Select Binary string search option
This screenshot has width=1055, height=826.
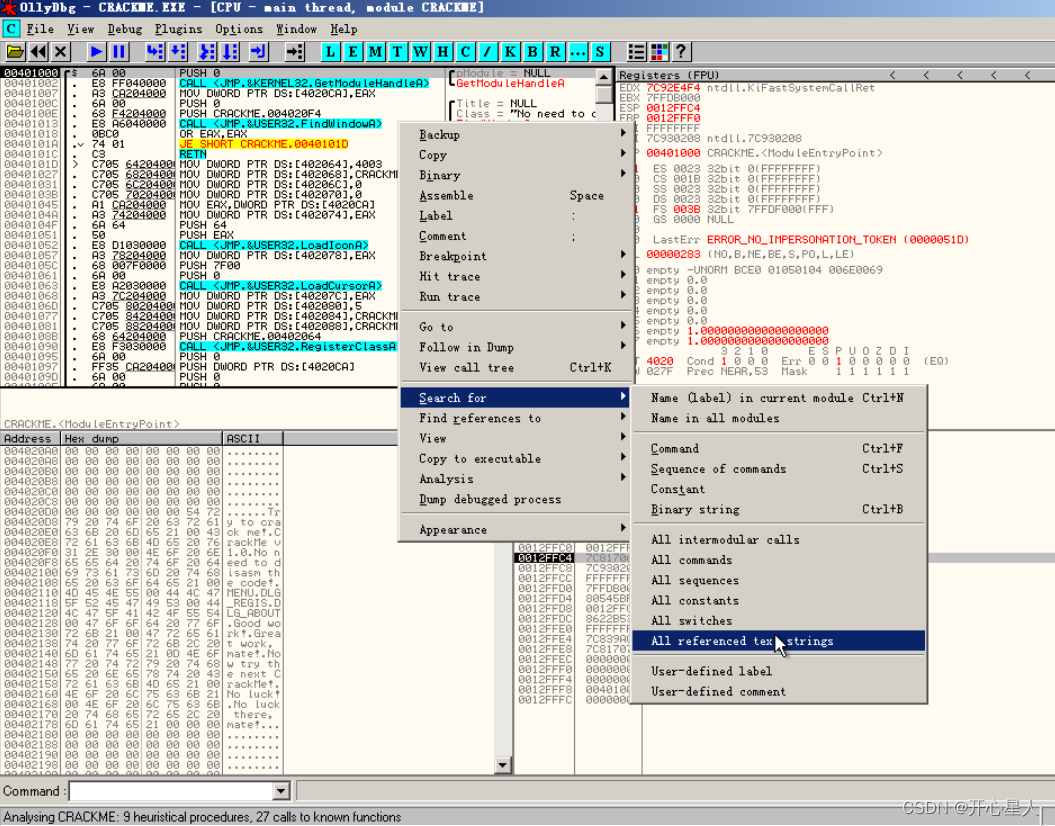pyautogui.click(x=778, y=509)
